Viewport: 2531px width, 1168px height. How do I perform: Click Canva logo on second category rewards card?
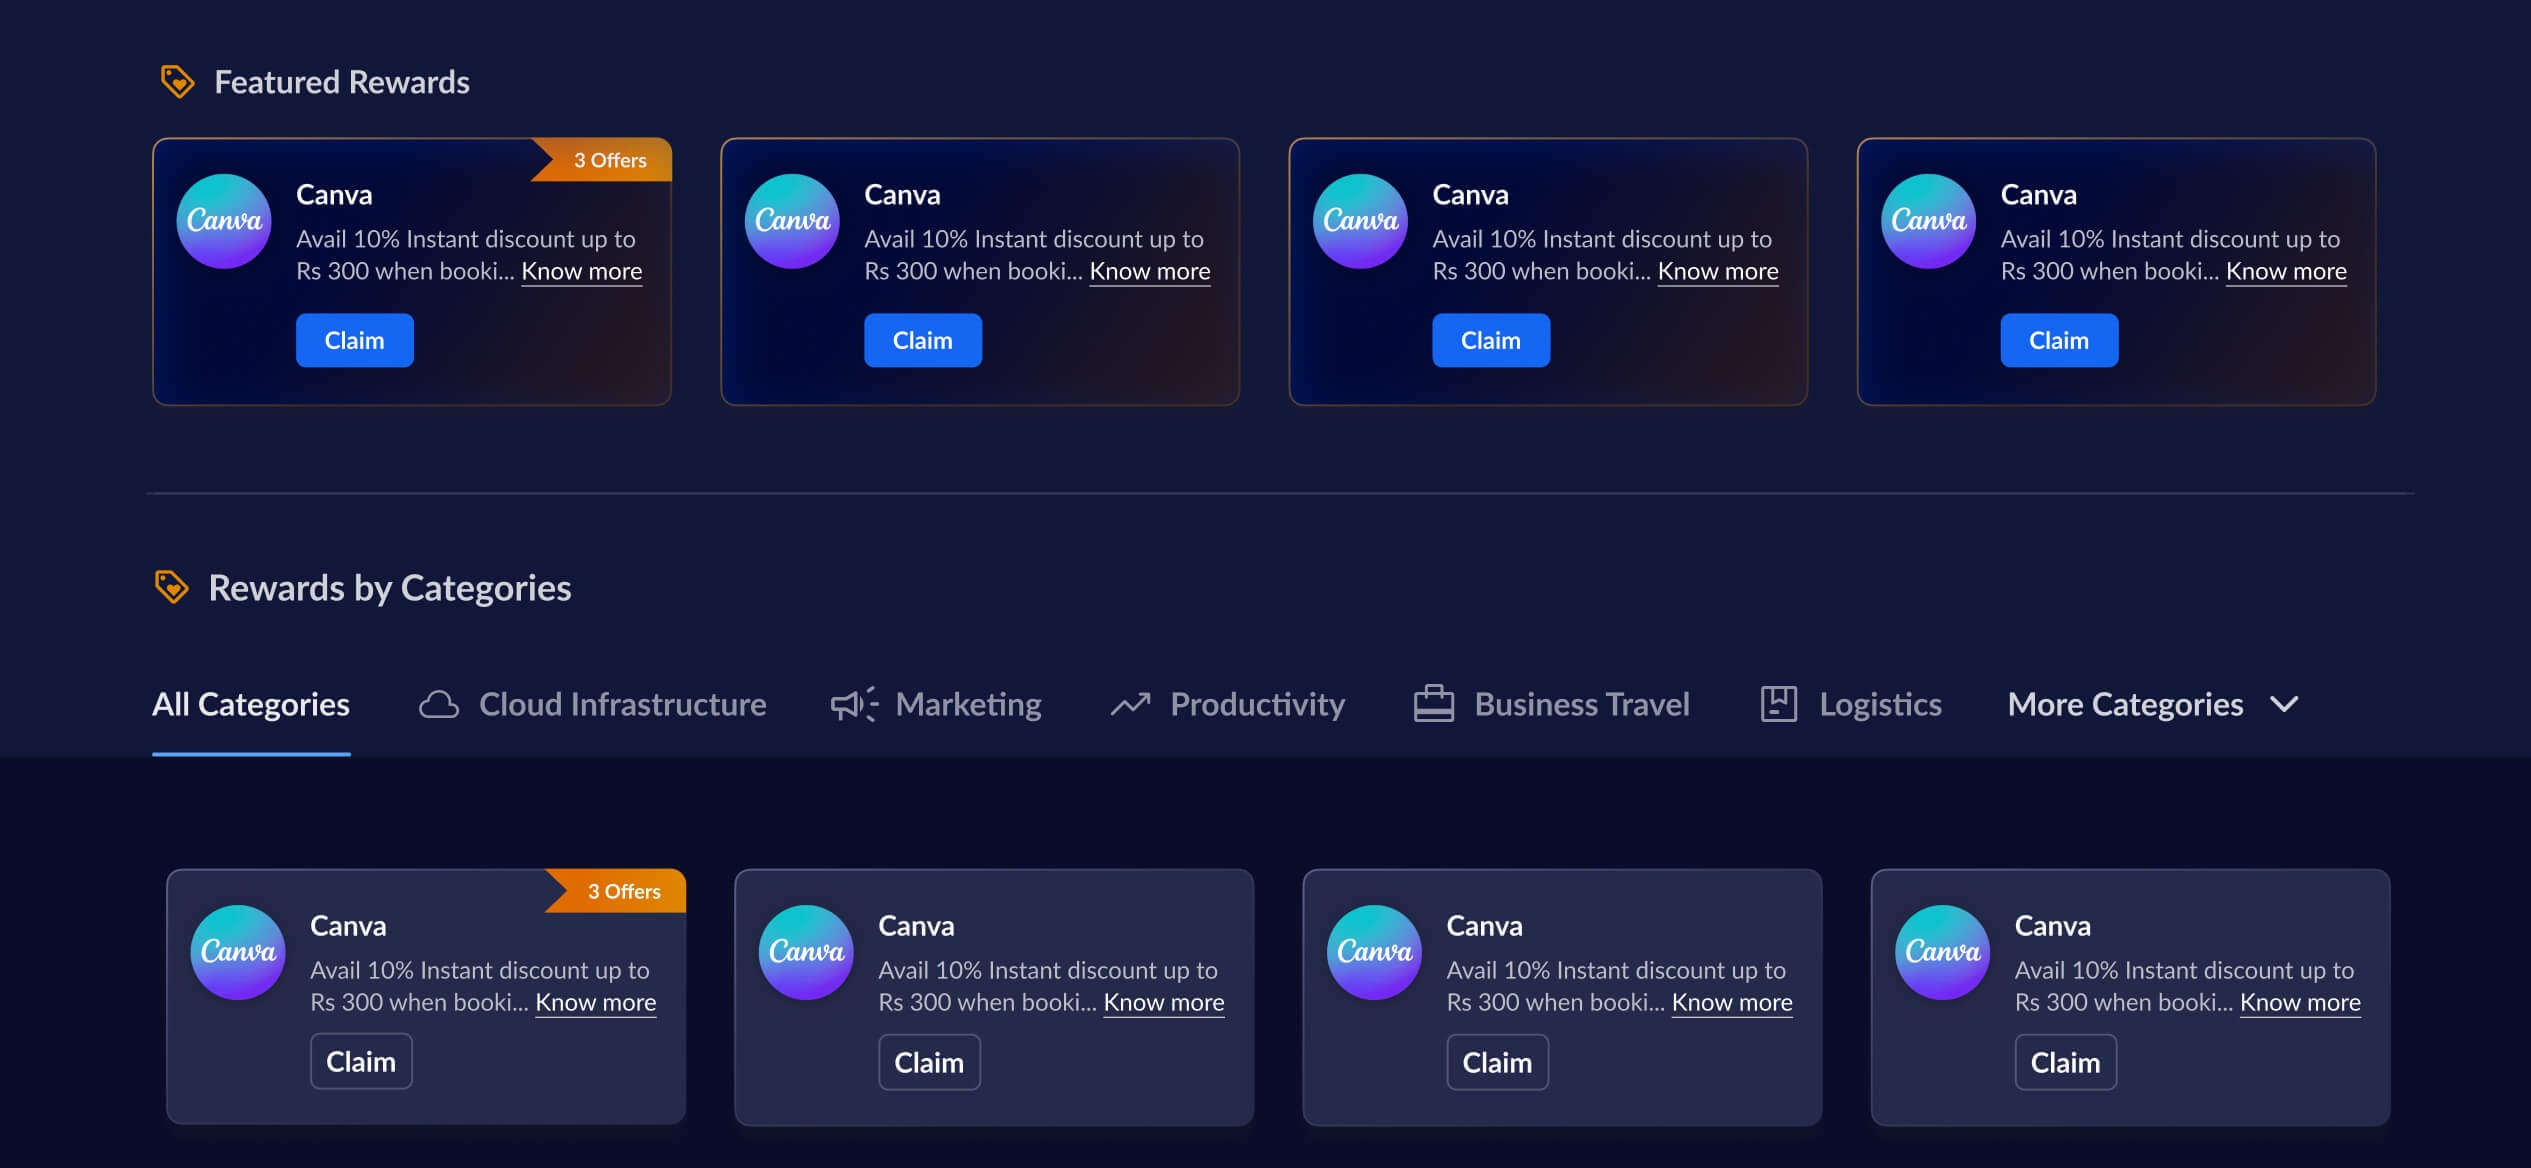coord(806,952)
